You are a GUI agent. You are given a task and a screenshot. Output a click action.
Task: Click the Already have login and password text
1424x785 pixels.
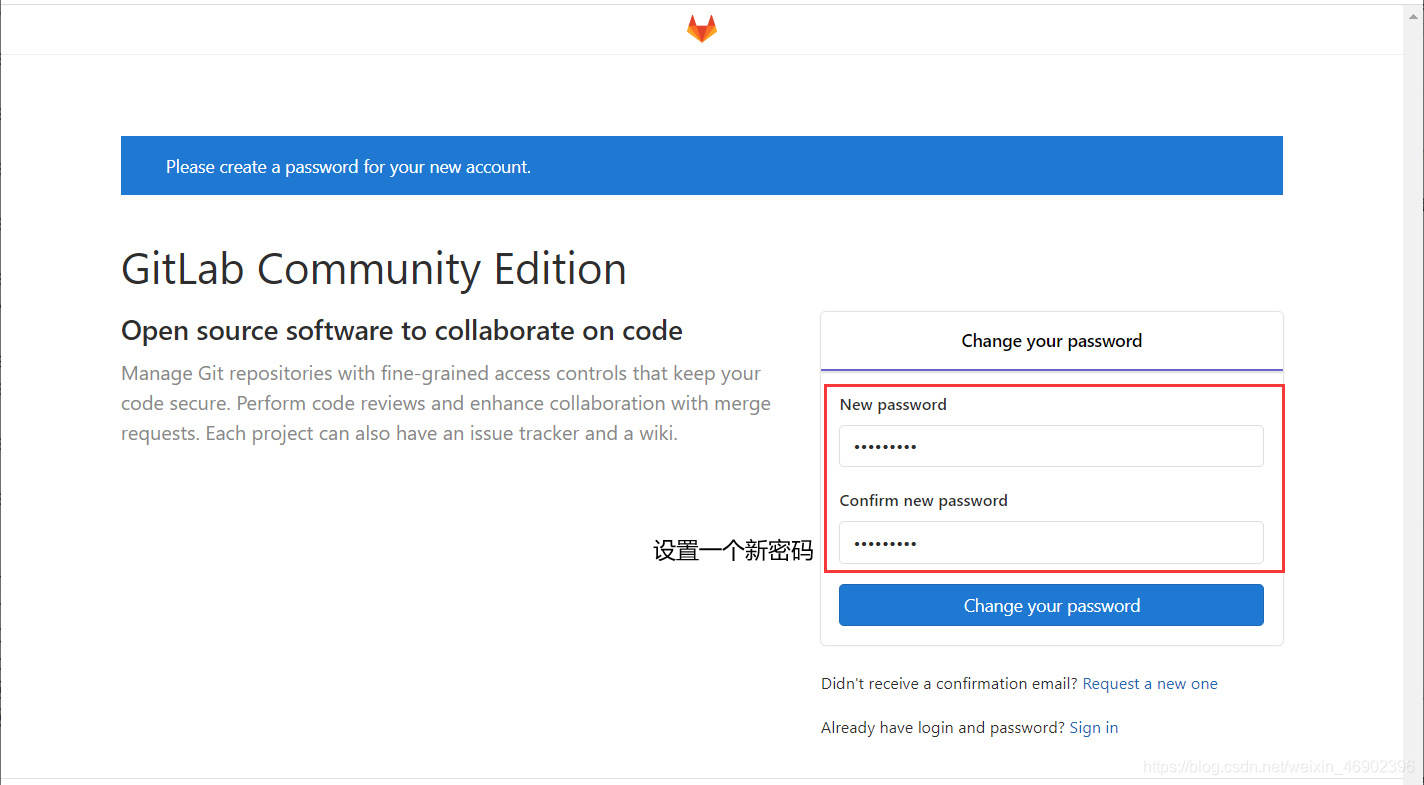click(943, 728)
